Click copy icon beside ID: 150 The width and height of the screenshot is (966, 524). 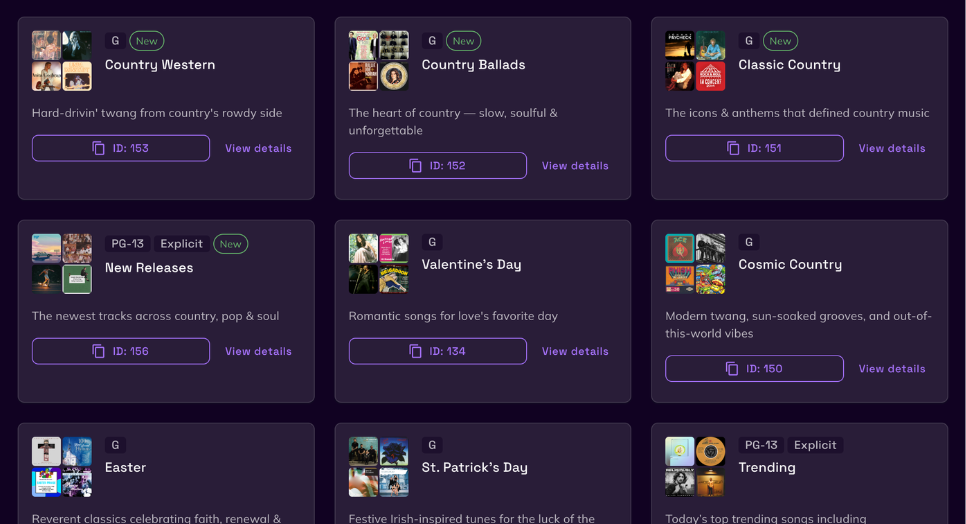tap(733, 369)
